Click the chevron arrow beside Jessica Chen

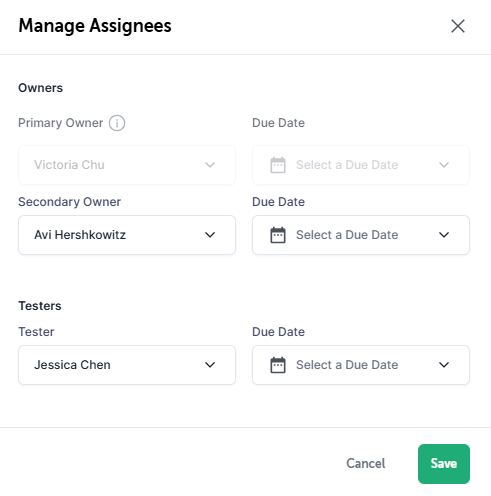coord(210,365)
